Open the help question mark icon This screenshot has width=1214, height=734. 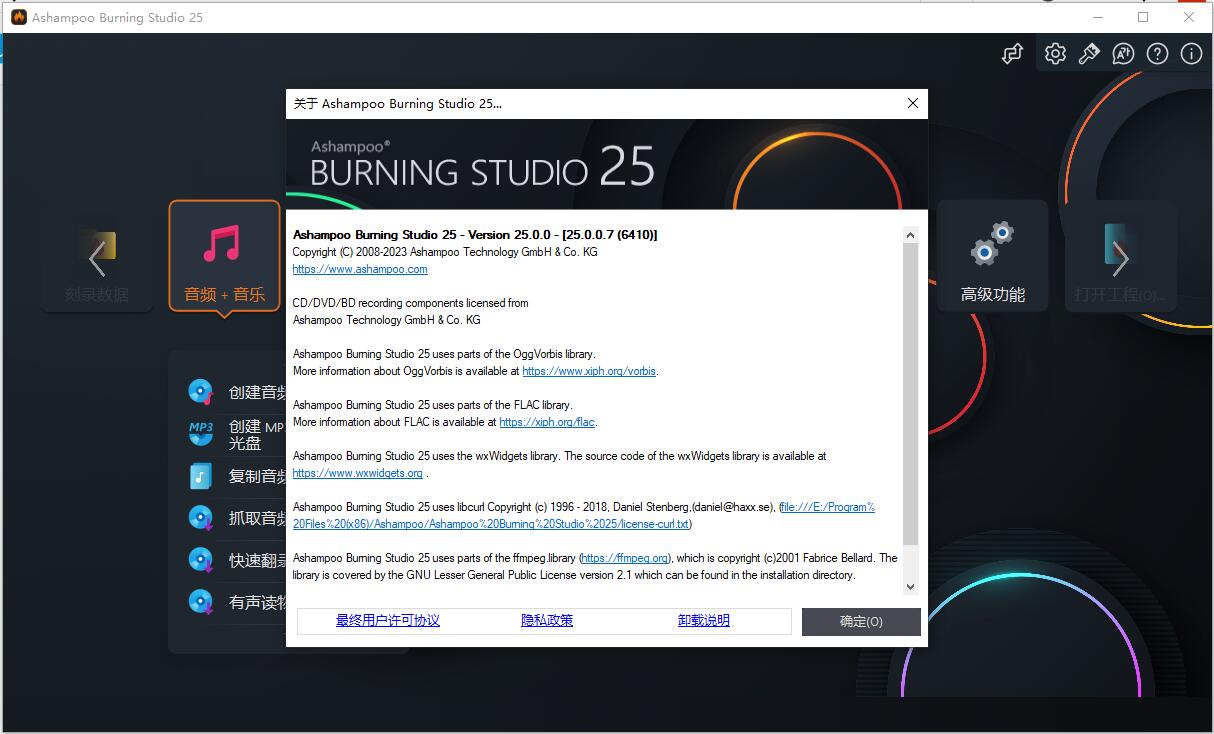pyautogui.click(x=1157, y=54)
